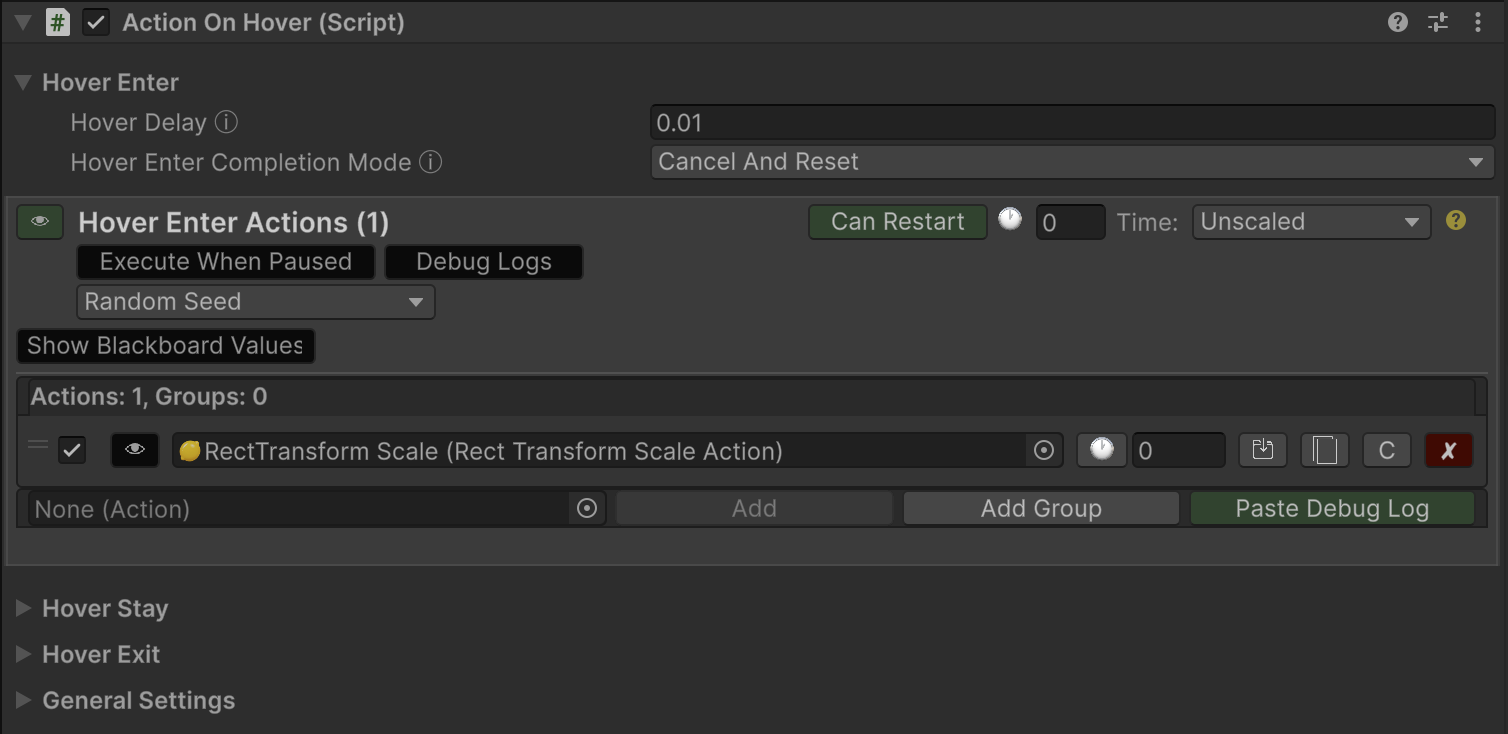
Task: Click the red X to remove action
Action: [x=1448, y=451]
